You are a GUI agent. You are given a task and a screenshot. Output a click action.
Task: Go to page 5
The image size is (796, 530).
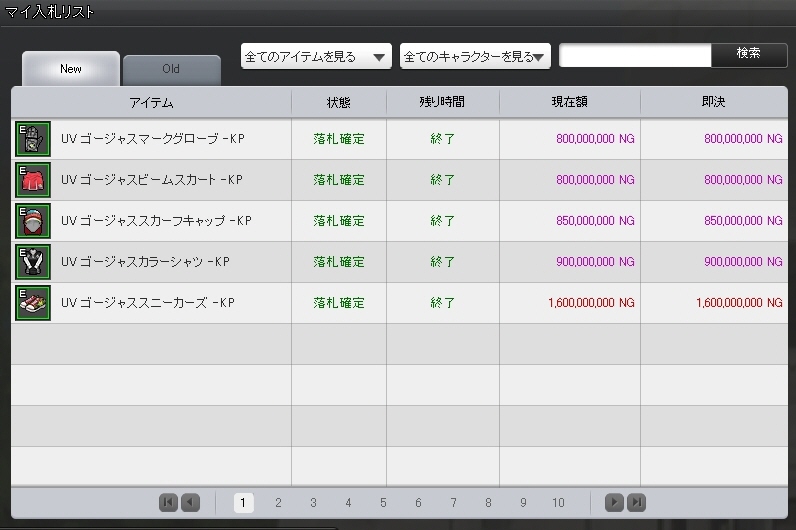pyautogui.click(x=383, y=503)
